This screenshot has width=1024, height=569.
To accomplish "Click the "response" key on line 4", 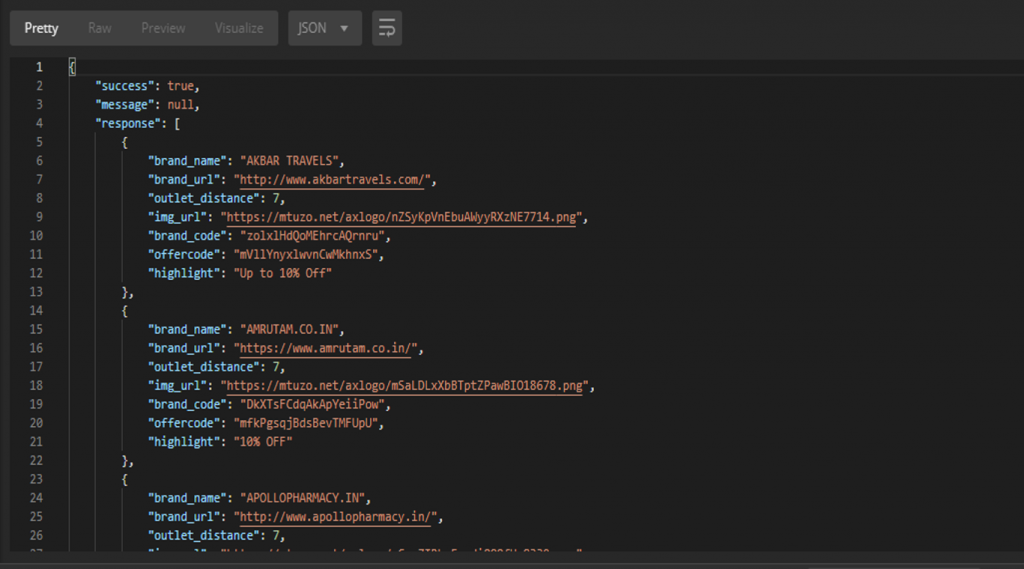I will [128, 123].
